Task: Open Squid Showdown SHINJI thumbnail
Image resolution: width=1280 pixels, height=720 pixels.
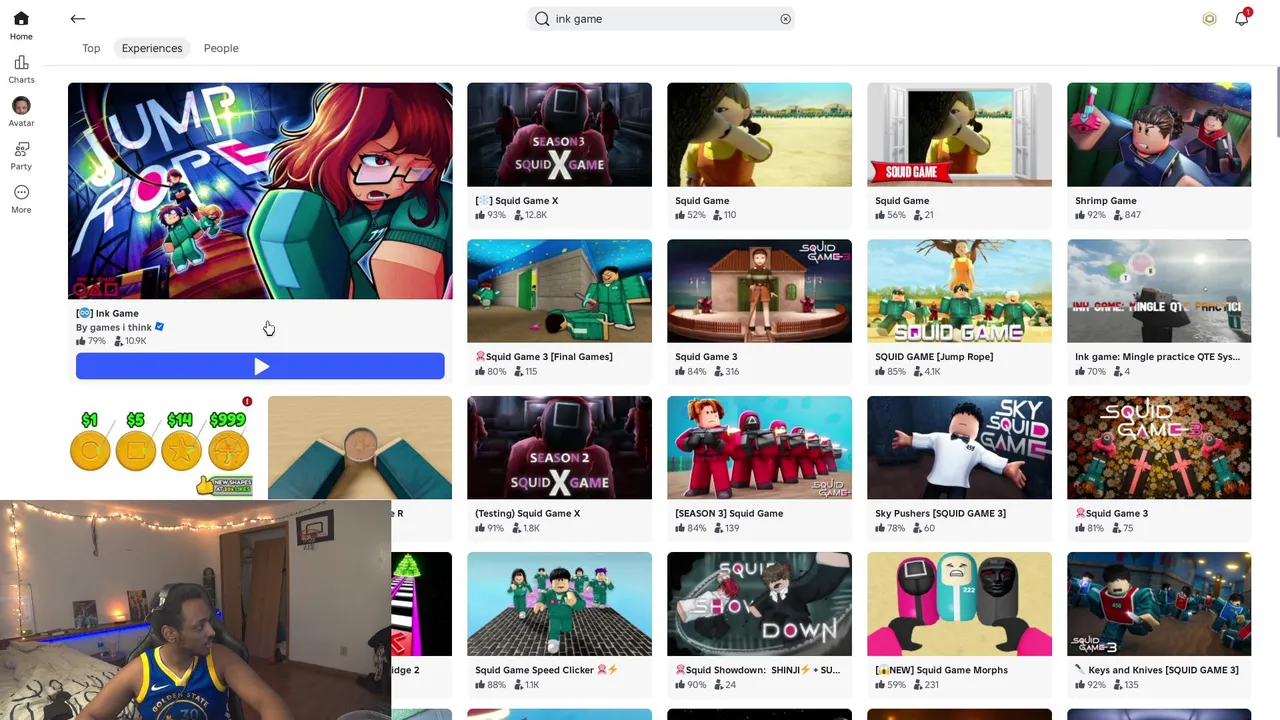Action: pos(759,604)
